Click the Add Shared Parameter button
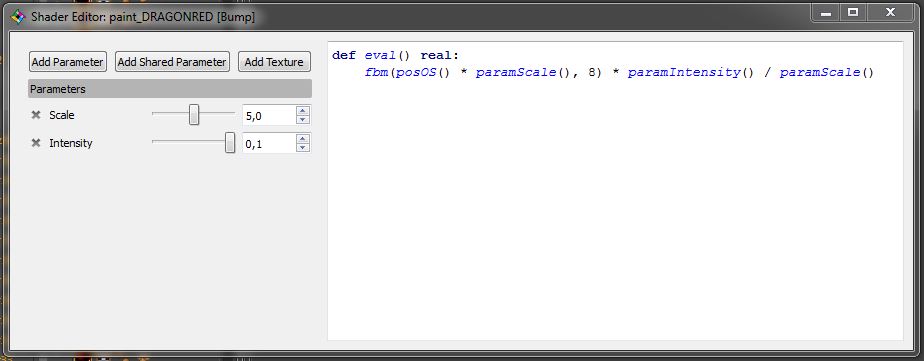The height and width of the screenshot is (361, 924). tap(172, 62)
